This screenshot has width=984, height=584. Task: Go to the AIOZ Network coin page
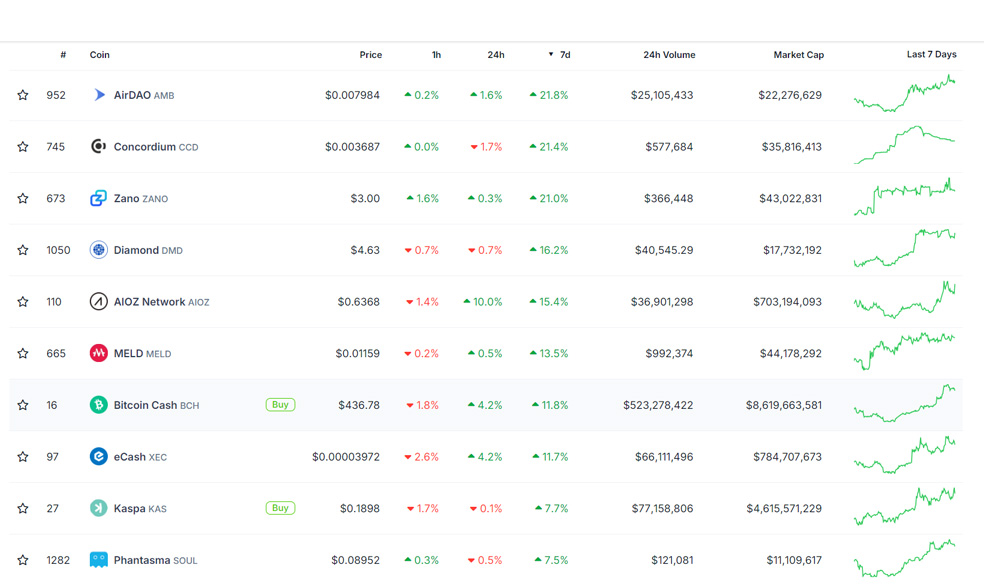pyautogui.click(x=161, y=302)
